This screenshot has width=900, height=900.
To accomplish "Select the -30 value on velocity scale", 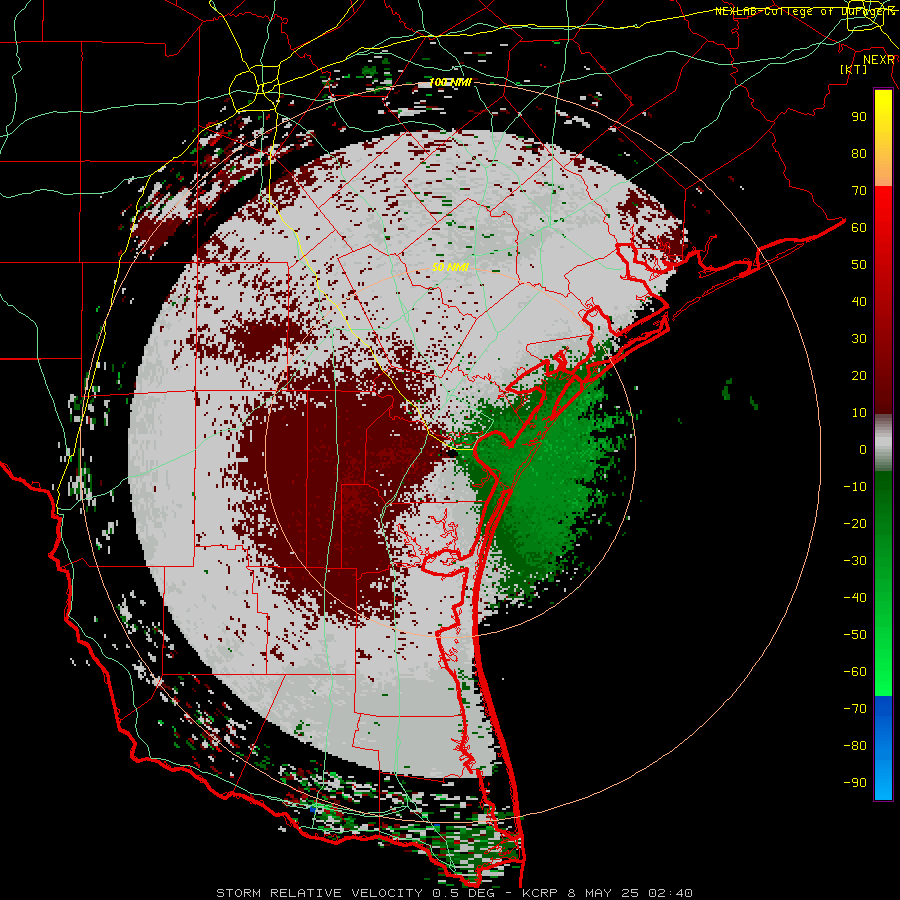I will (855, 561).
